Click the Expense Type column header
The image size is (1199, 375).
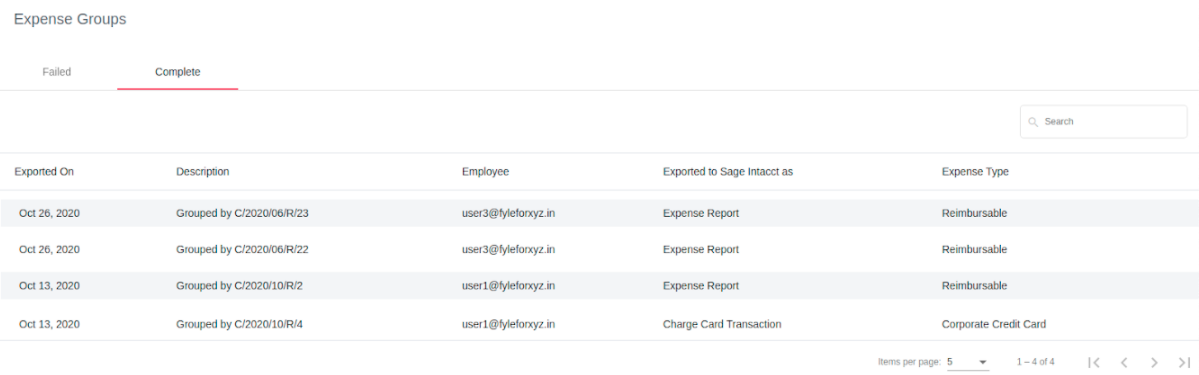pyautogui.click(x=975, y=171)
